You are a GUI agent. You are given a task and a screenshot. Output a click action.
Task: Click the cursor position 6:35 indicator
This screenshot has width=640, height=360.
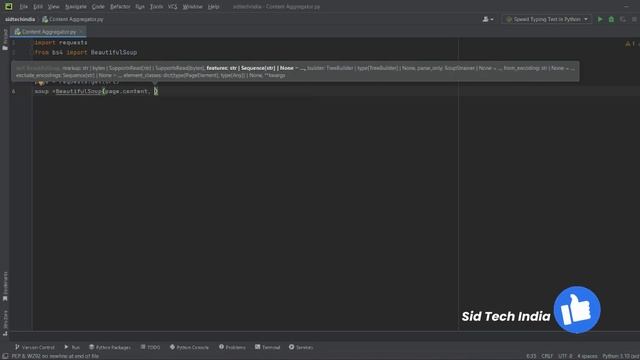(x=531, y=356)
